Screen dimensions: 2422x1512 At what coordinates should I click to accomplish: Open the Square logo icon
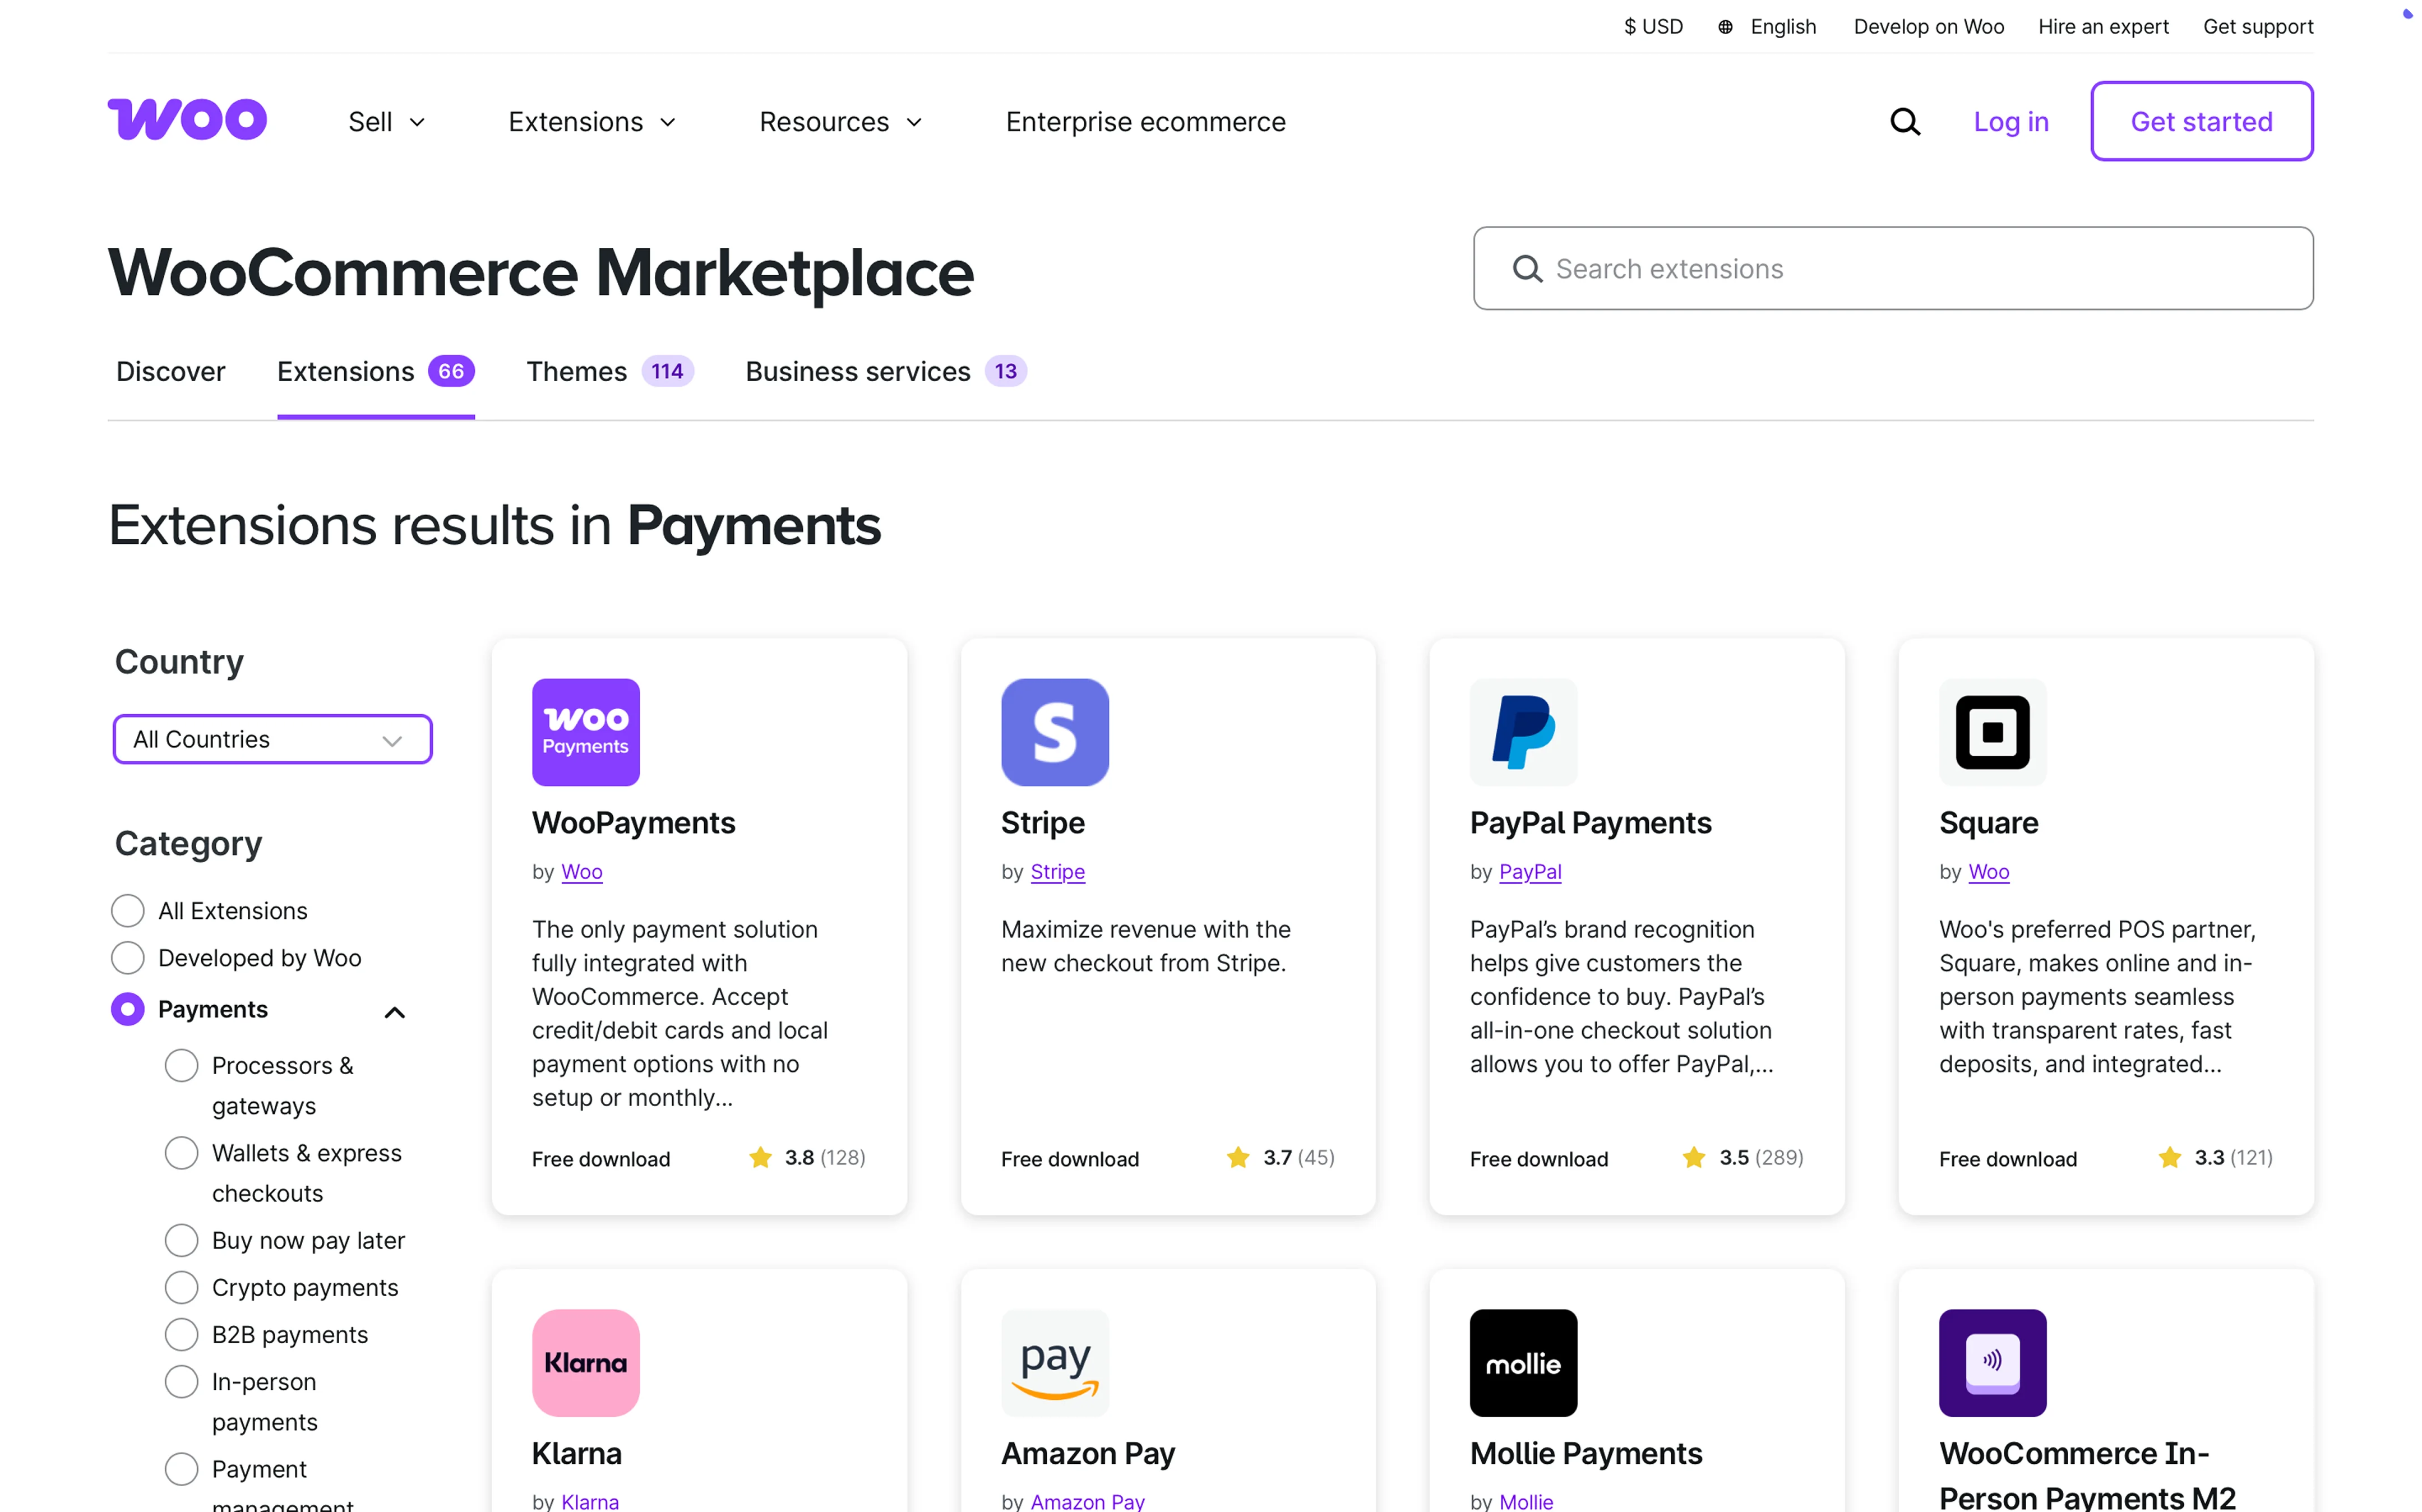(1992, 732)
